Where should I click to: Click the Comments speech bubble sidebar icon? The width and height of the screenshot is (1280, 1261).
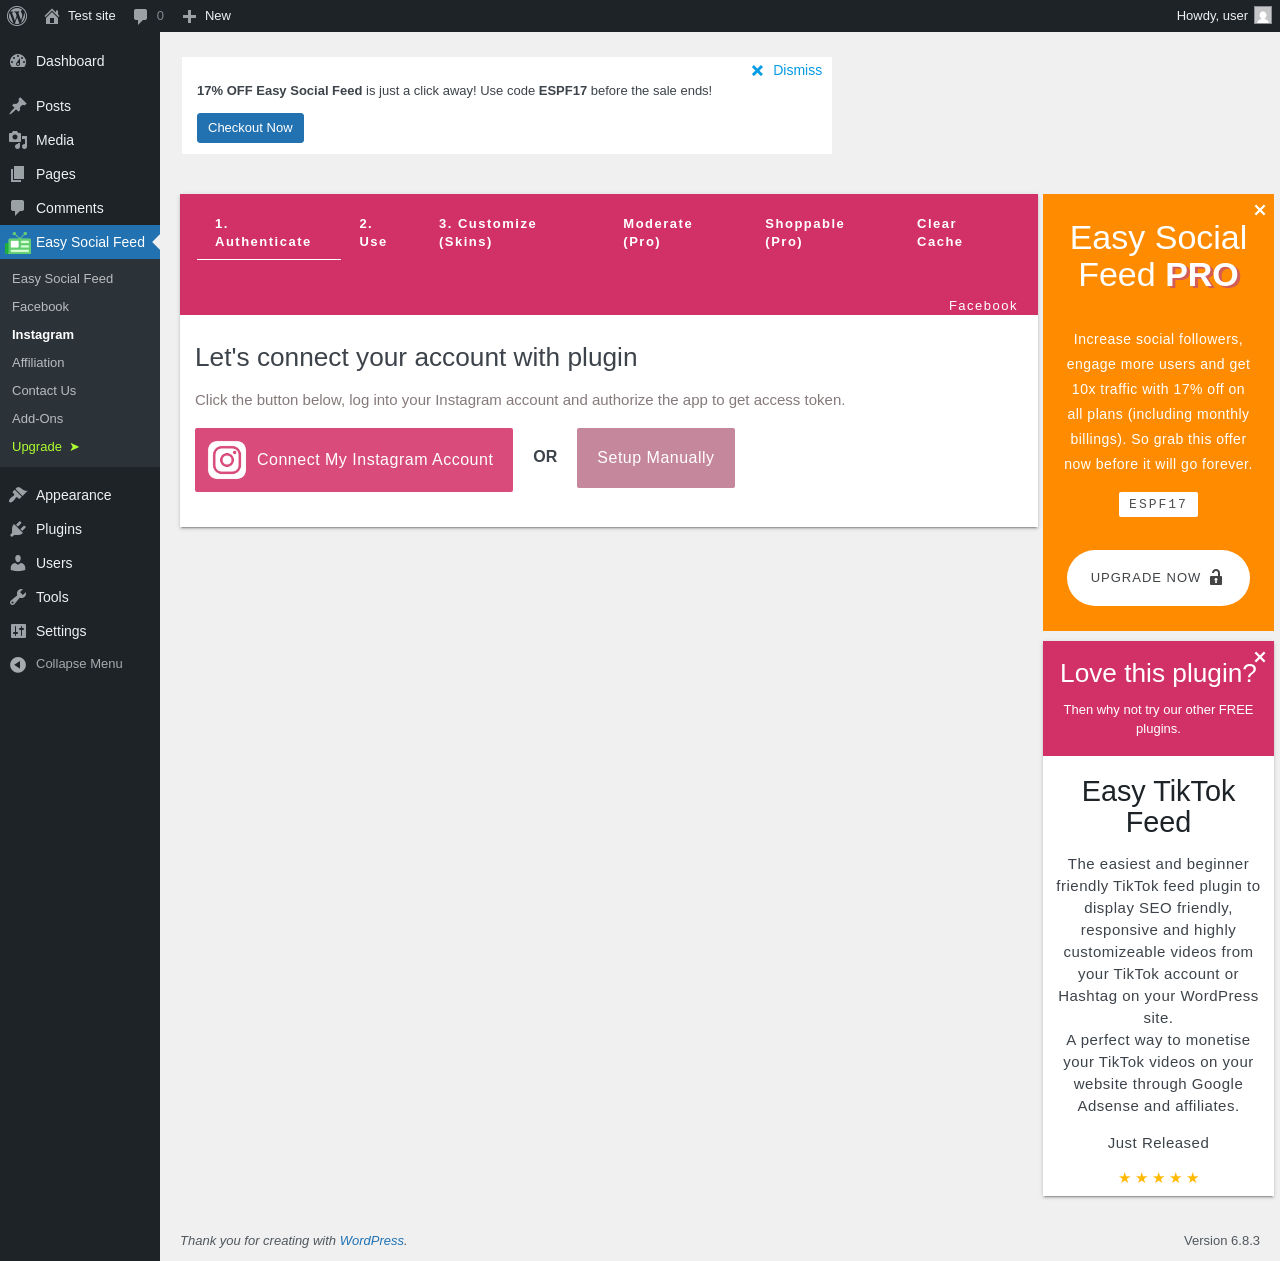[18, 208]
